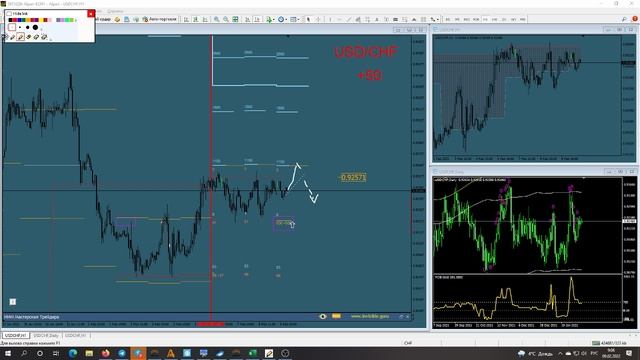
Task: Switch timeframe to H1
Action: pyautogui.click(x=485, y=19)
